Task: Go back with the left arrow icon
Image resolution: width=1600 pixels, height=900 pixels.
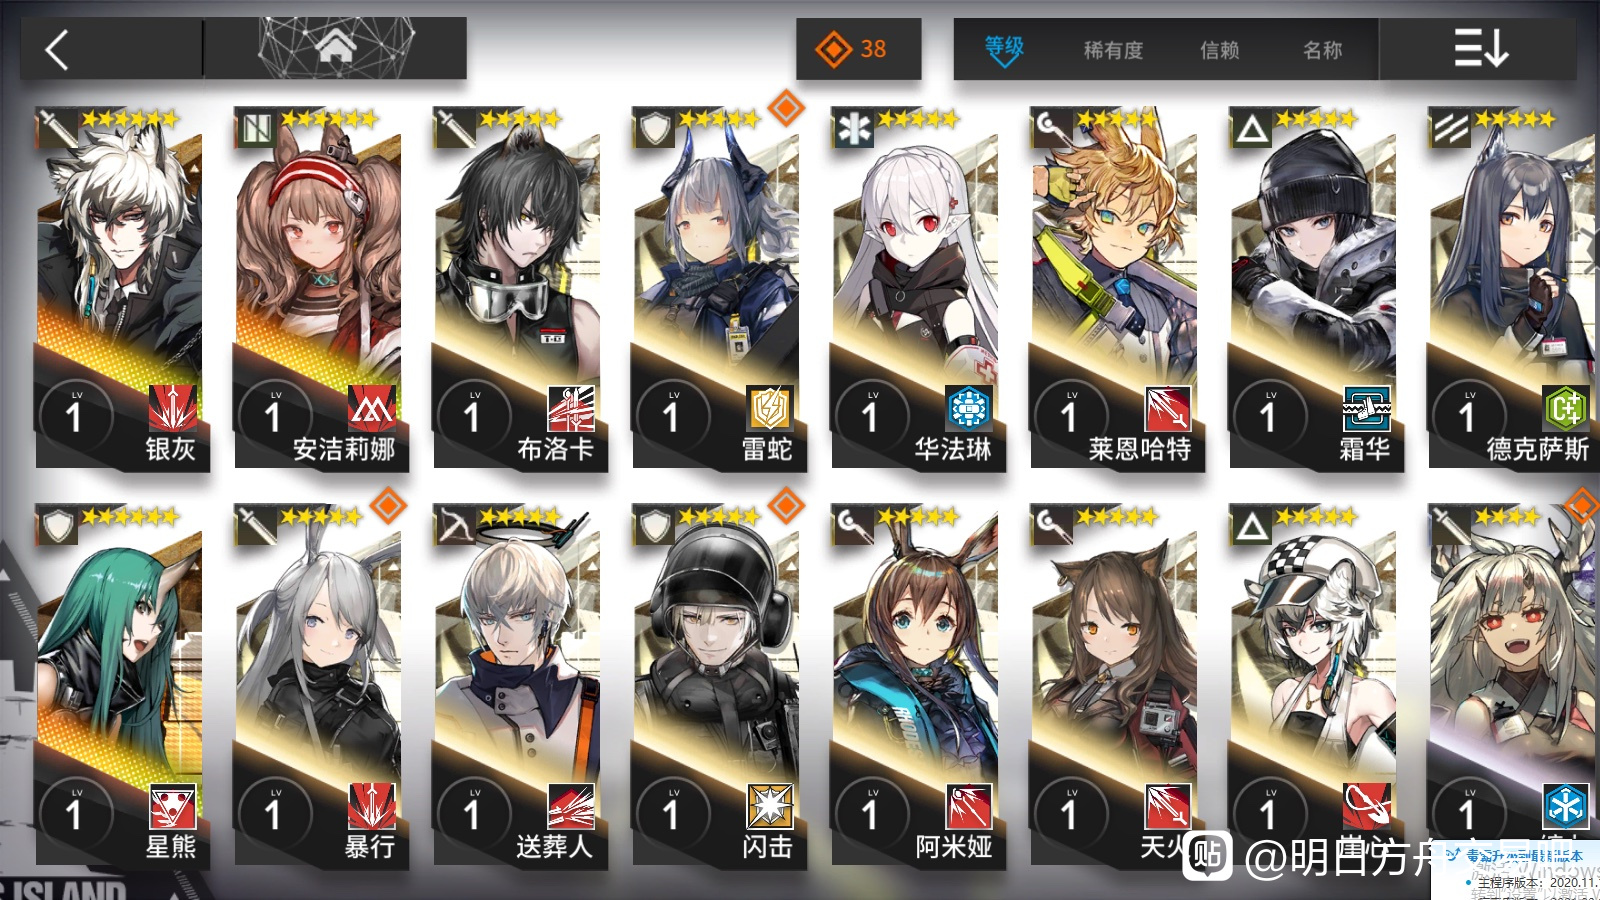Action: 57,49
